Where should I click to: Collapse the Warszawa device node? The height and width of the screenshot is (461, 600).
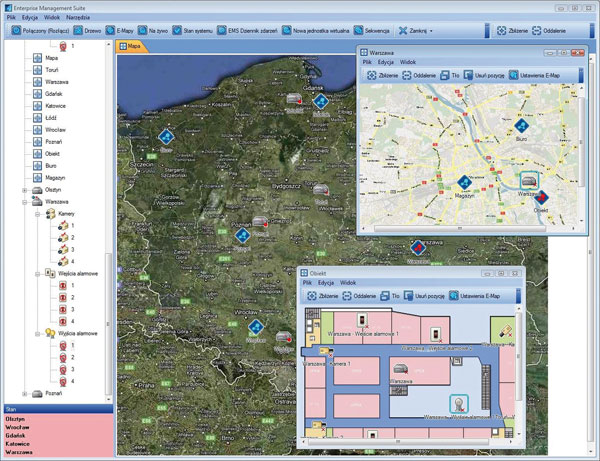(25, 202)
